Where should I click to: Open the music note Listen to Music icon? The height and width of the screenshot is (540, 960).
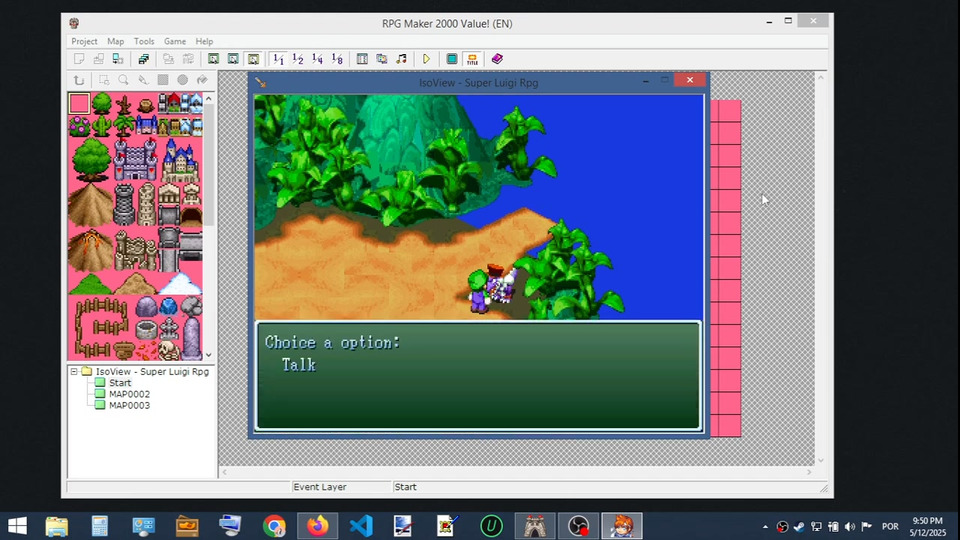(402, 59)
